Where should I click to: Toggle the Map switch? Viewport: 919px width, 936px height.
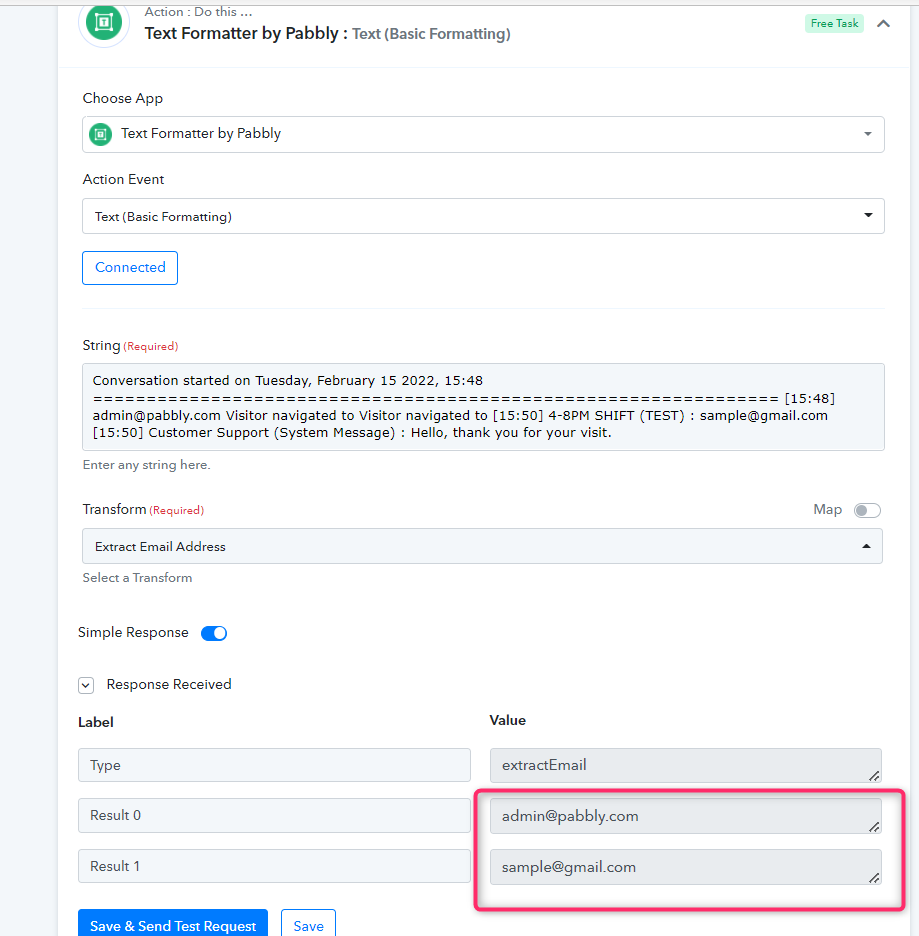[x=867, y=510]
